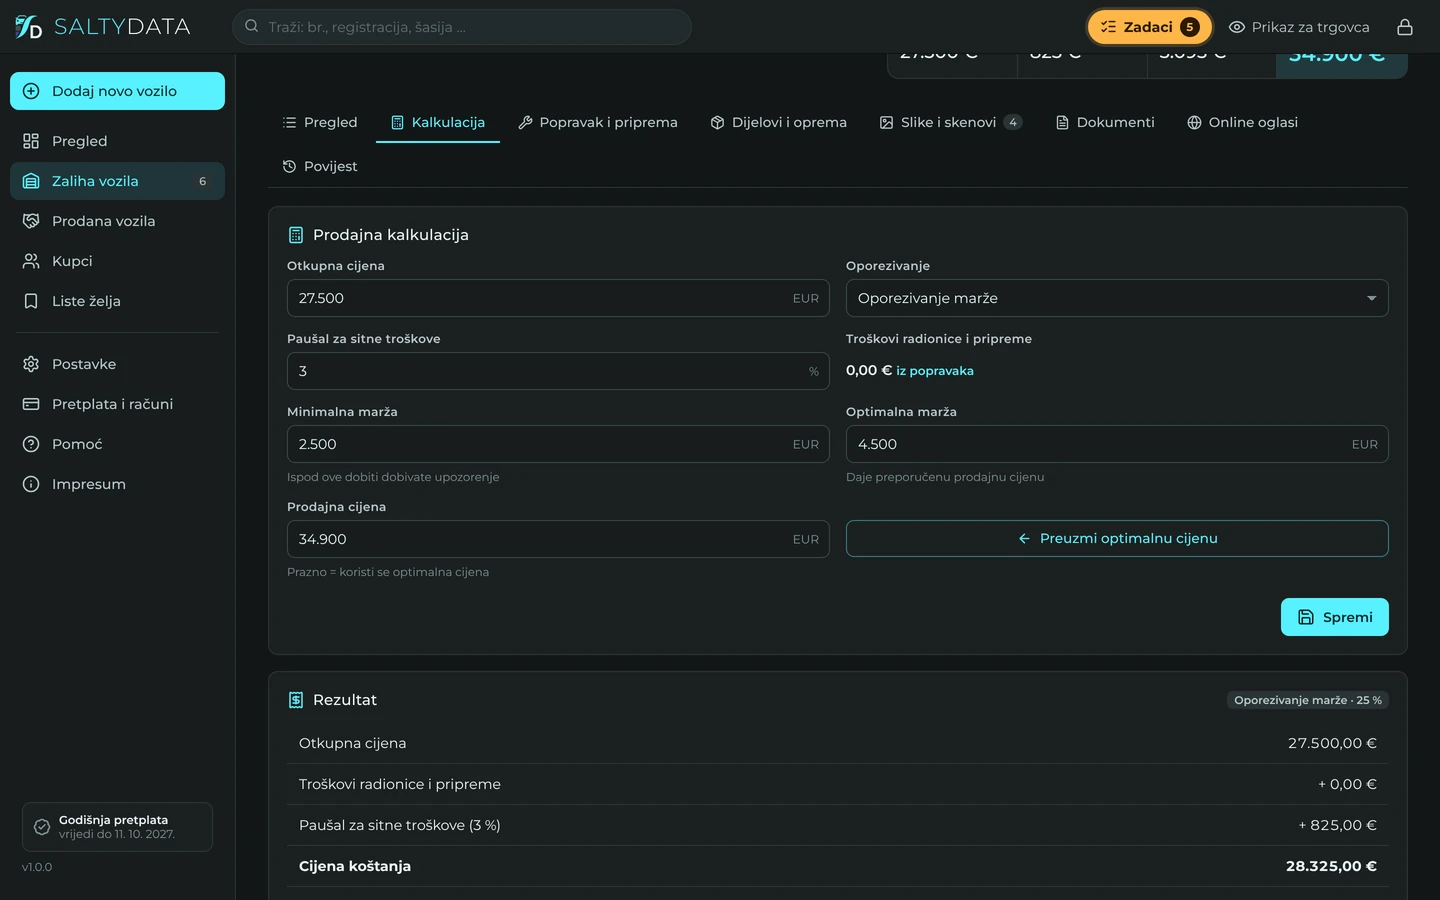Open Pretplata i računi page
The width and height of the screenshot is (1440, 900).
point(117,404)
